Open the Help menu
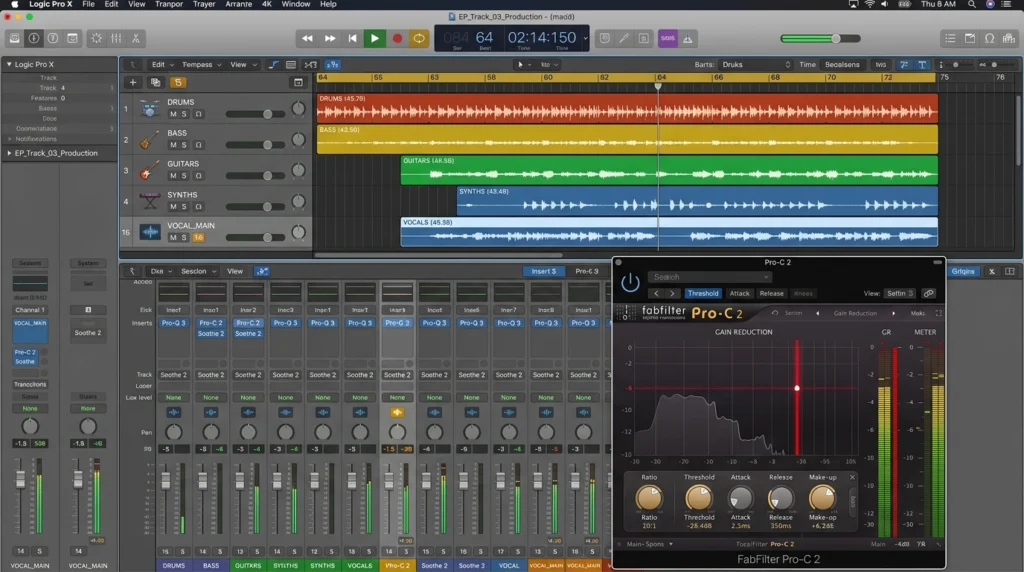Viewport: 1024px width, 572px height. (328, 4)
